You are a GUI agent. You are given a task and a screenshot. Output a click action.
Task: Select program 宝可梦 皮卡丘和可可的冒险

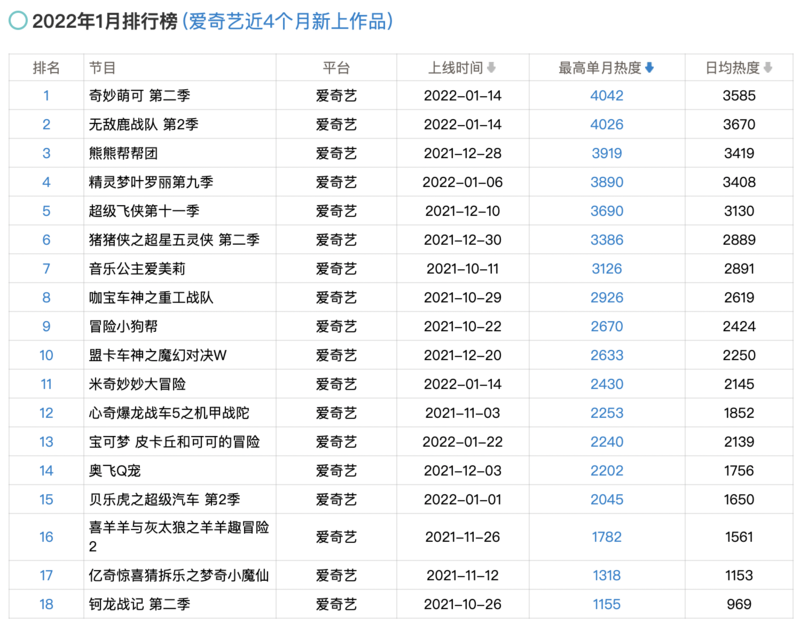pyautogui.click(x=174, y=442)
